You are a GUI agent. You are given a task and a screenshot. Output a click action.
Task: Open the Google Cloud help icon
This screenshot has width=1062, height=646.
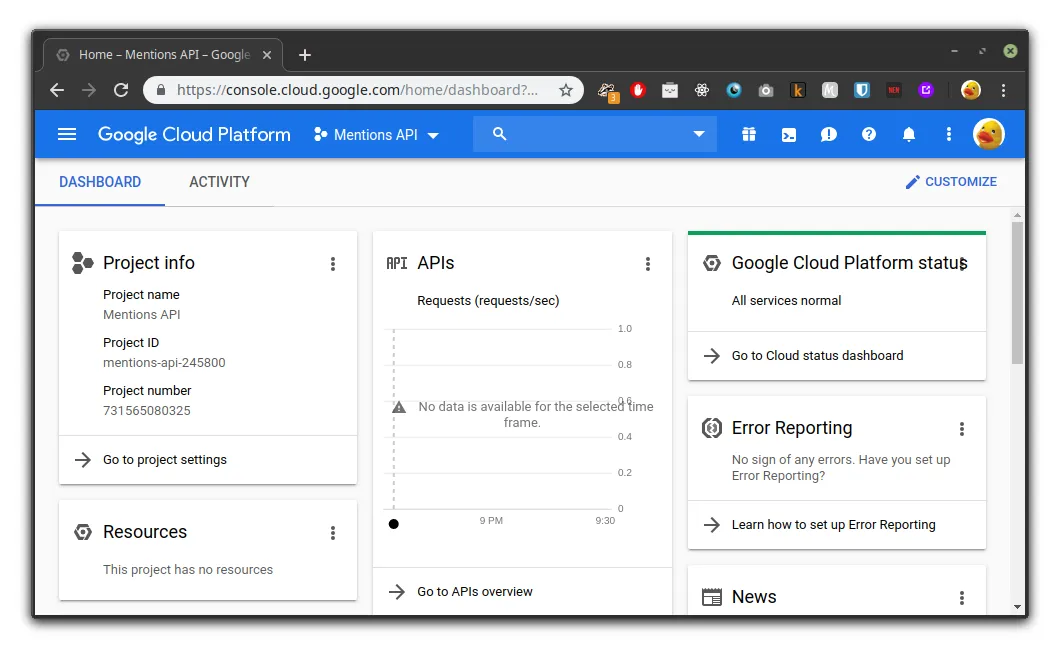pos(868,134)
